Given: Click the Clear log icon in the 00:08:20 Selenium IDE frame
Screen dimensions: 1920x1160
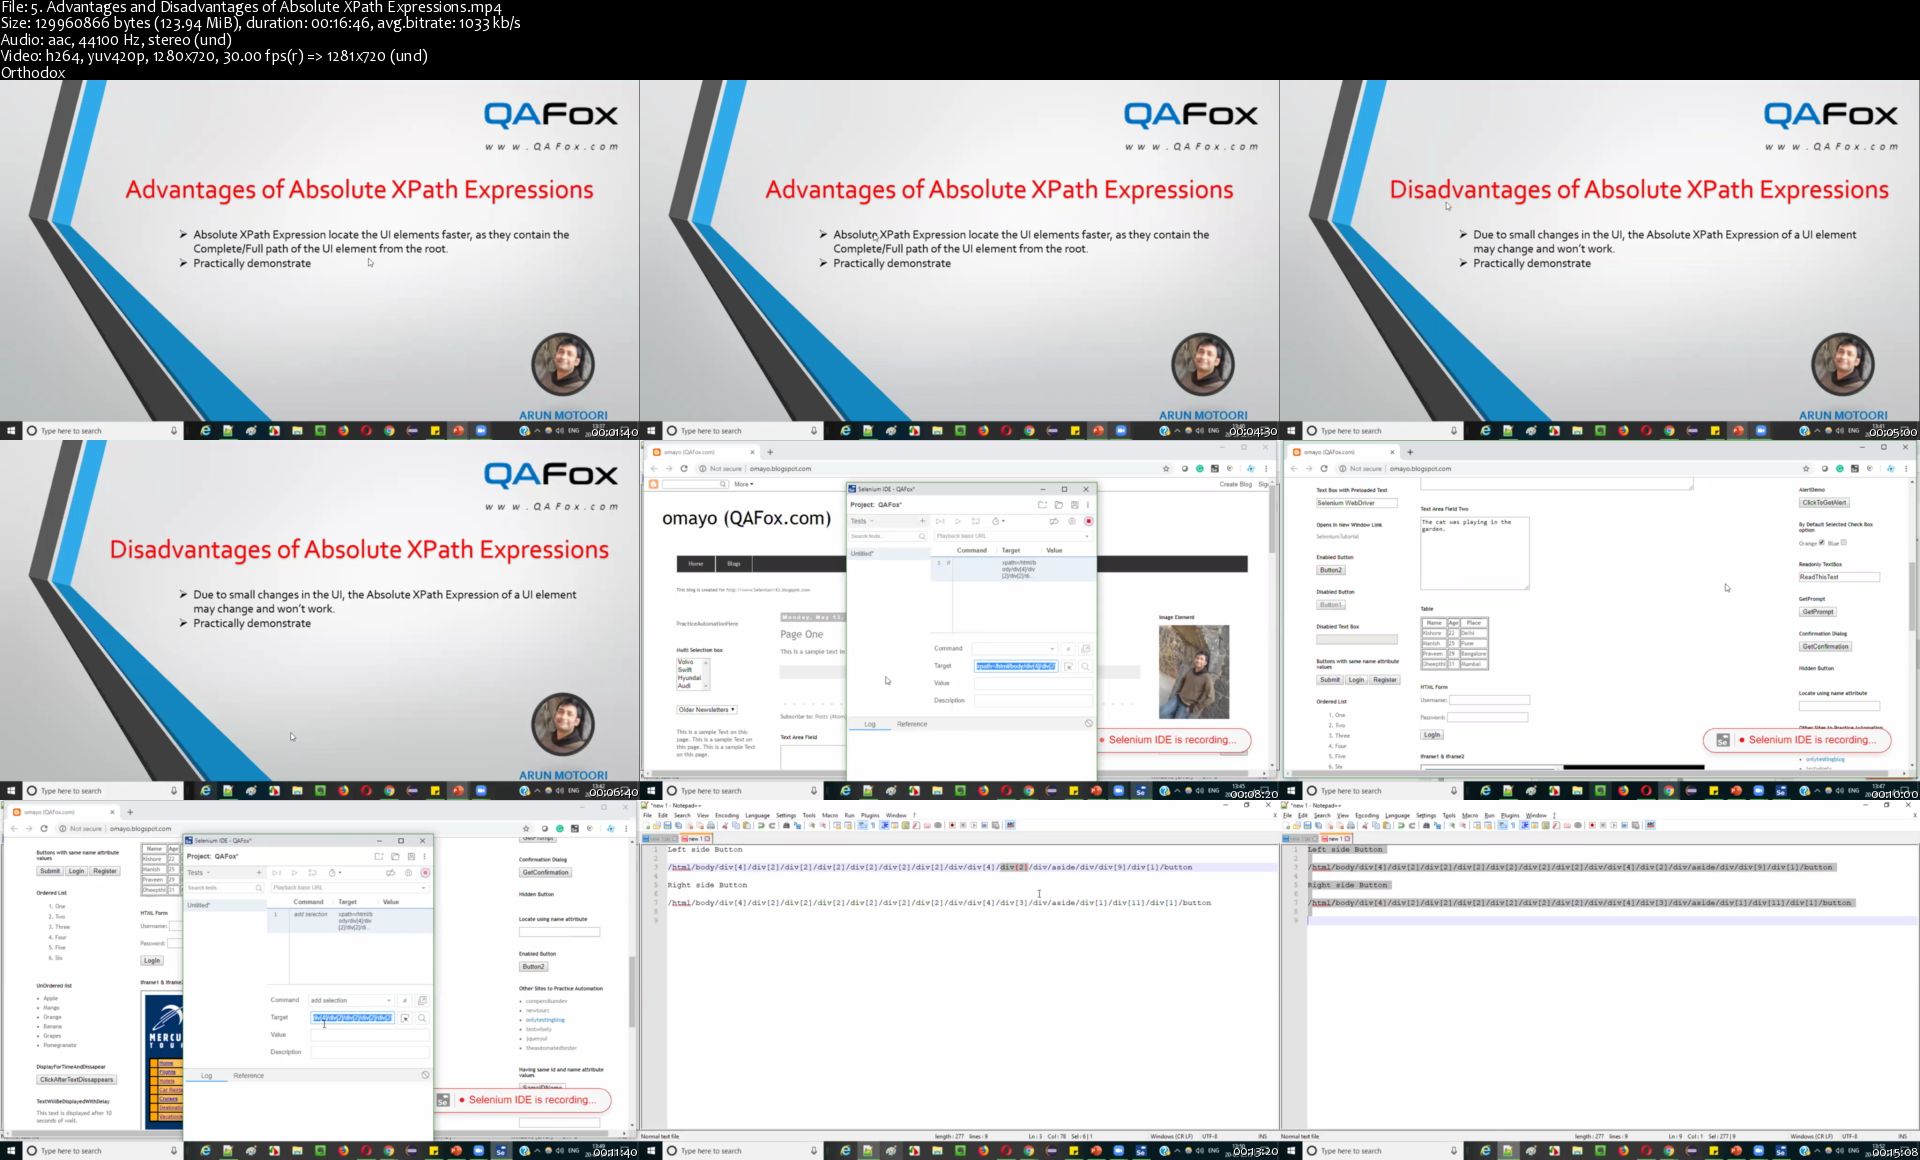Looking at the screenshot, I should (x=1089, y=723).
